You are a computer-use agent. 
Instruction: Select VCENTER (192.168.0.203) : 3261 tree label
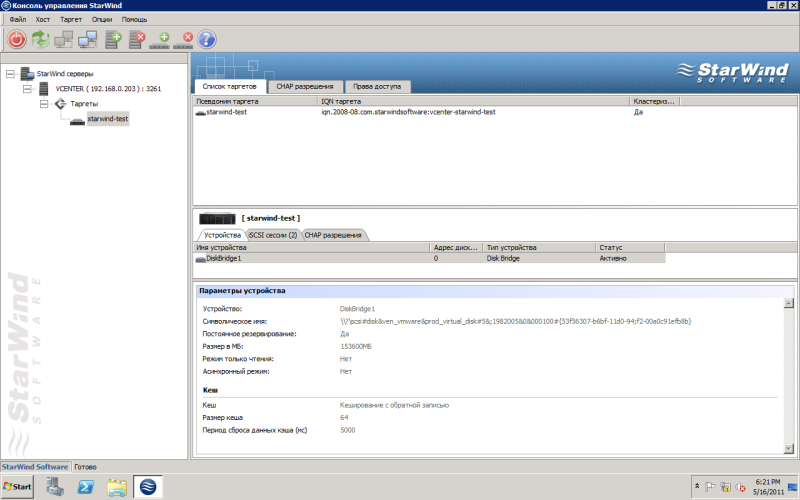point(108,89)
